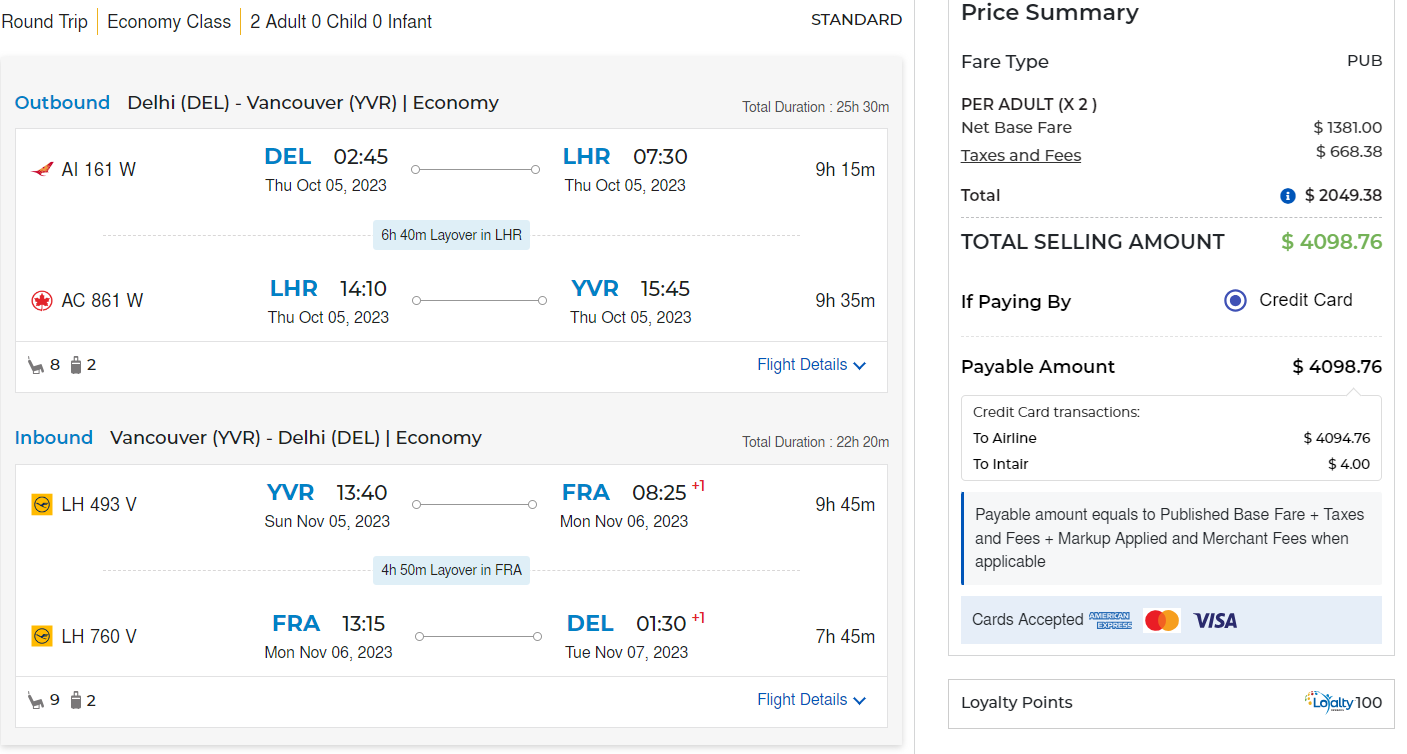Click the green total selling amount $4098.76
Image resolution: width=1407 pixels, height=754 pixels.
(1331, 242)
